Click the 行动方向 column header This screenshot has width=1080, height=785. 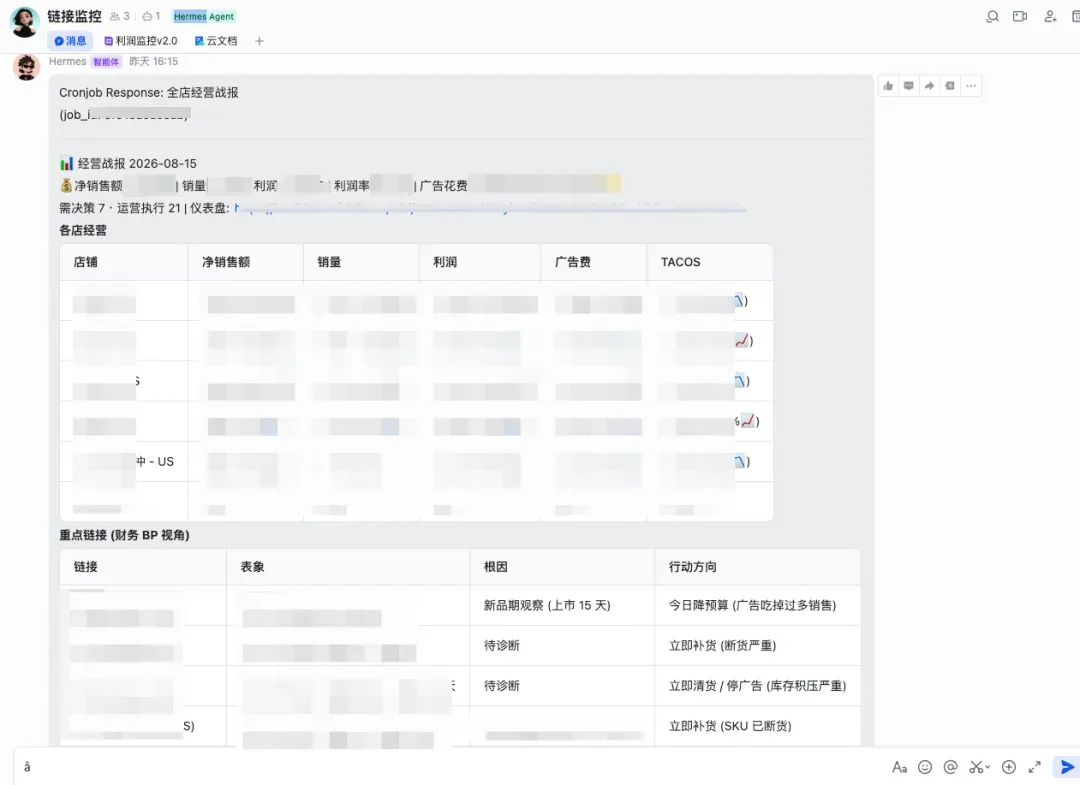693,567
